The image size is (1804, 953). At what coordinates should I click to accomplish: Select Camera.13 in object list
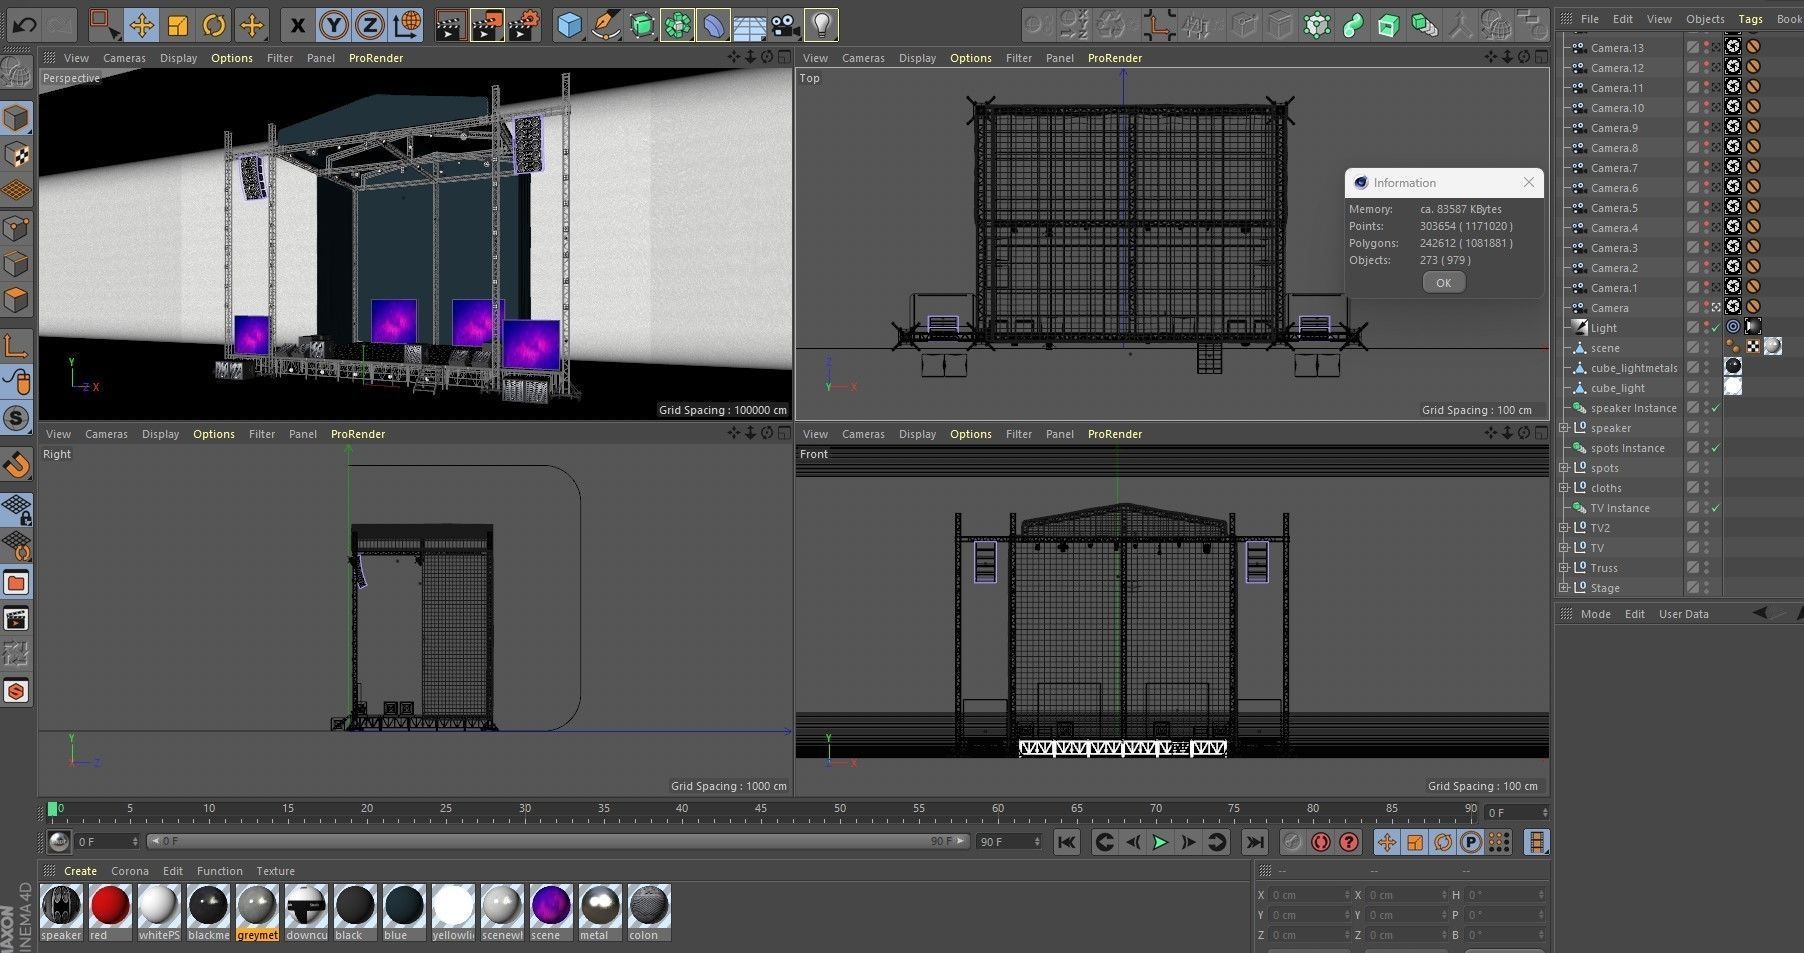click(x=1617, y=48)
